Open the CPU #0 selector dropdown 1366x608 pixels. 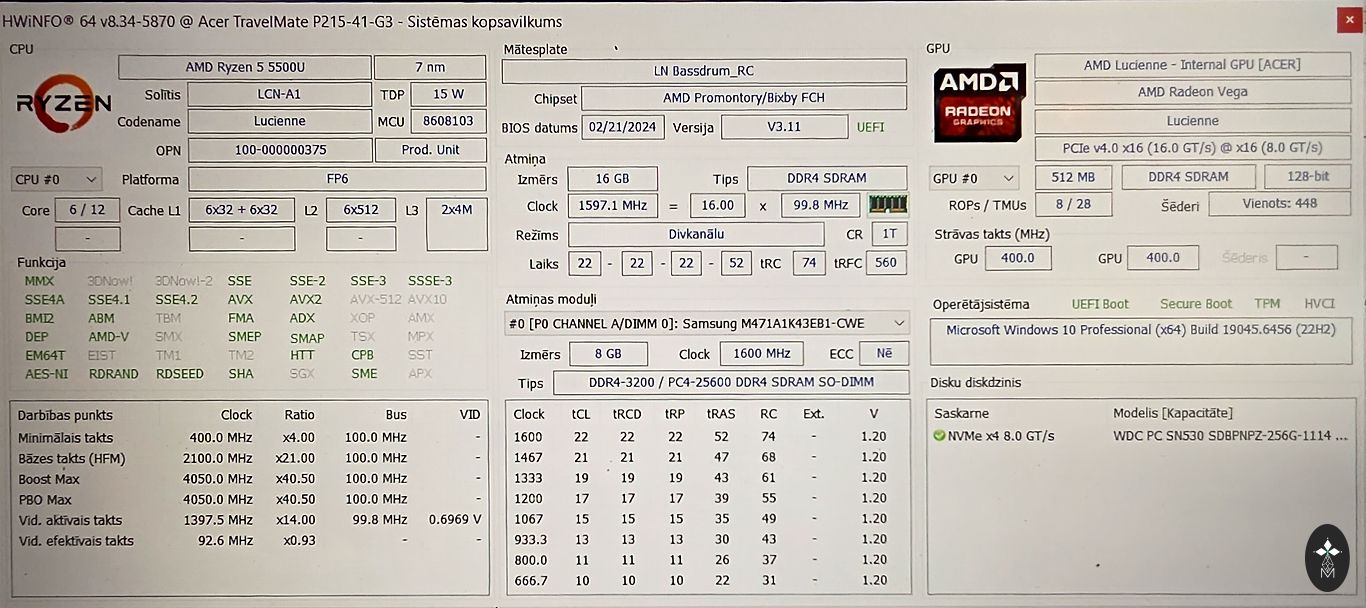(x=56, y=180)
